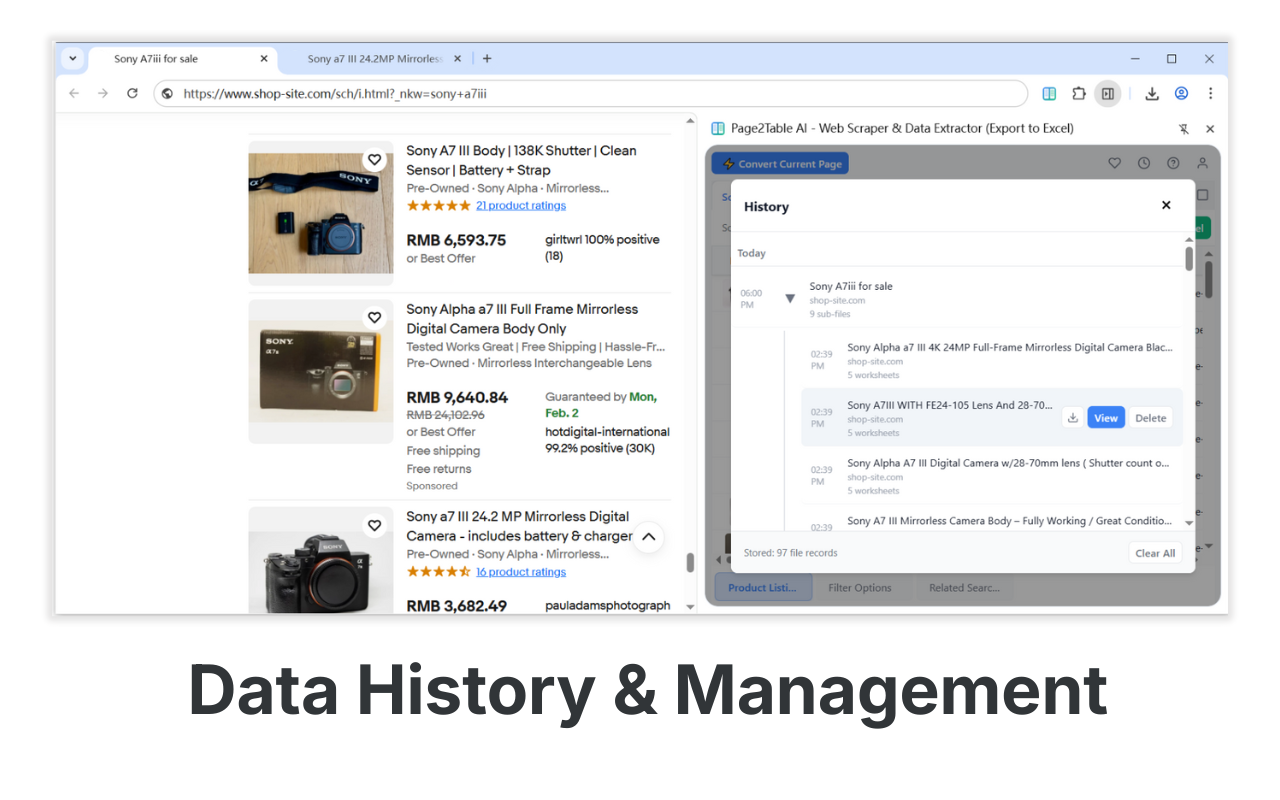Image resolution: width=1280 pixels, height=800 pixels.
Task: Close the Page2Table side panel
Action: pos(1210,129)
